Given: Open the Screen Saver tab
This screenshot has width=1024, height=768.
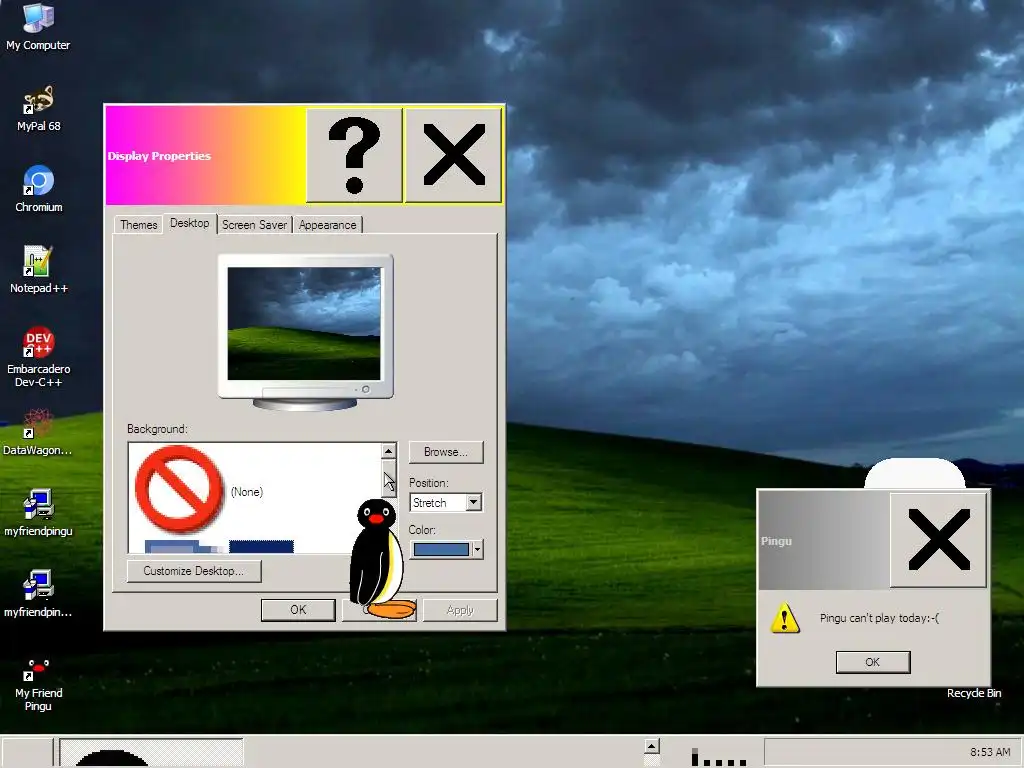Looking at the screenshot, I should click(x=254, y=225).
